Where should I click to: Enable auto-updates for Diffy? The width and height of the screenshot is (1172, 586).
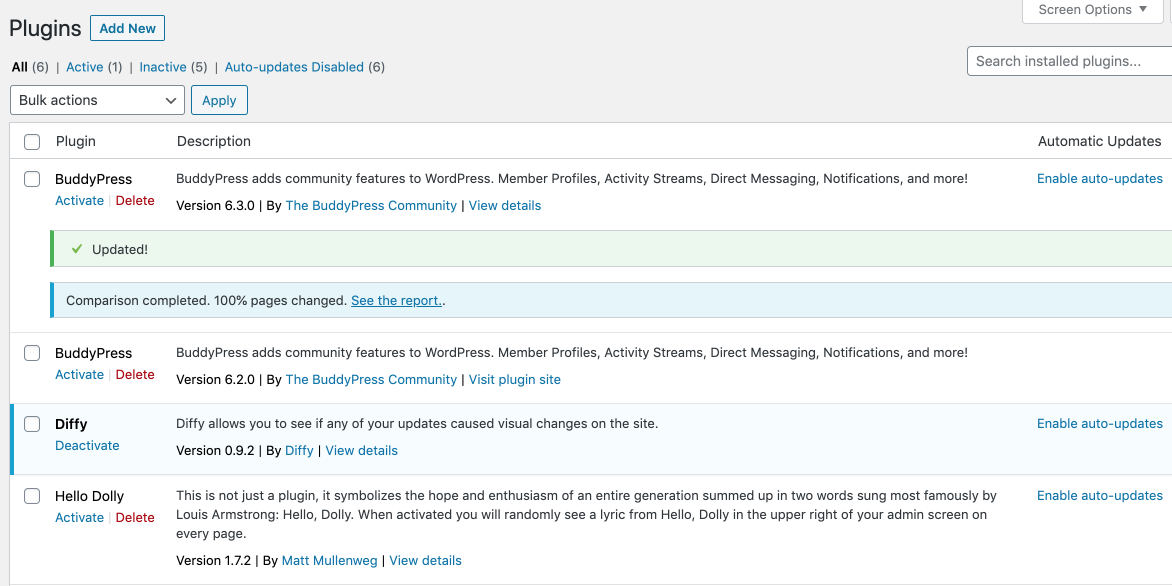(x=1099, y=424)
